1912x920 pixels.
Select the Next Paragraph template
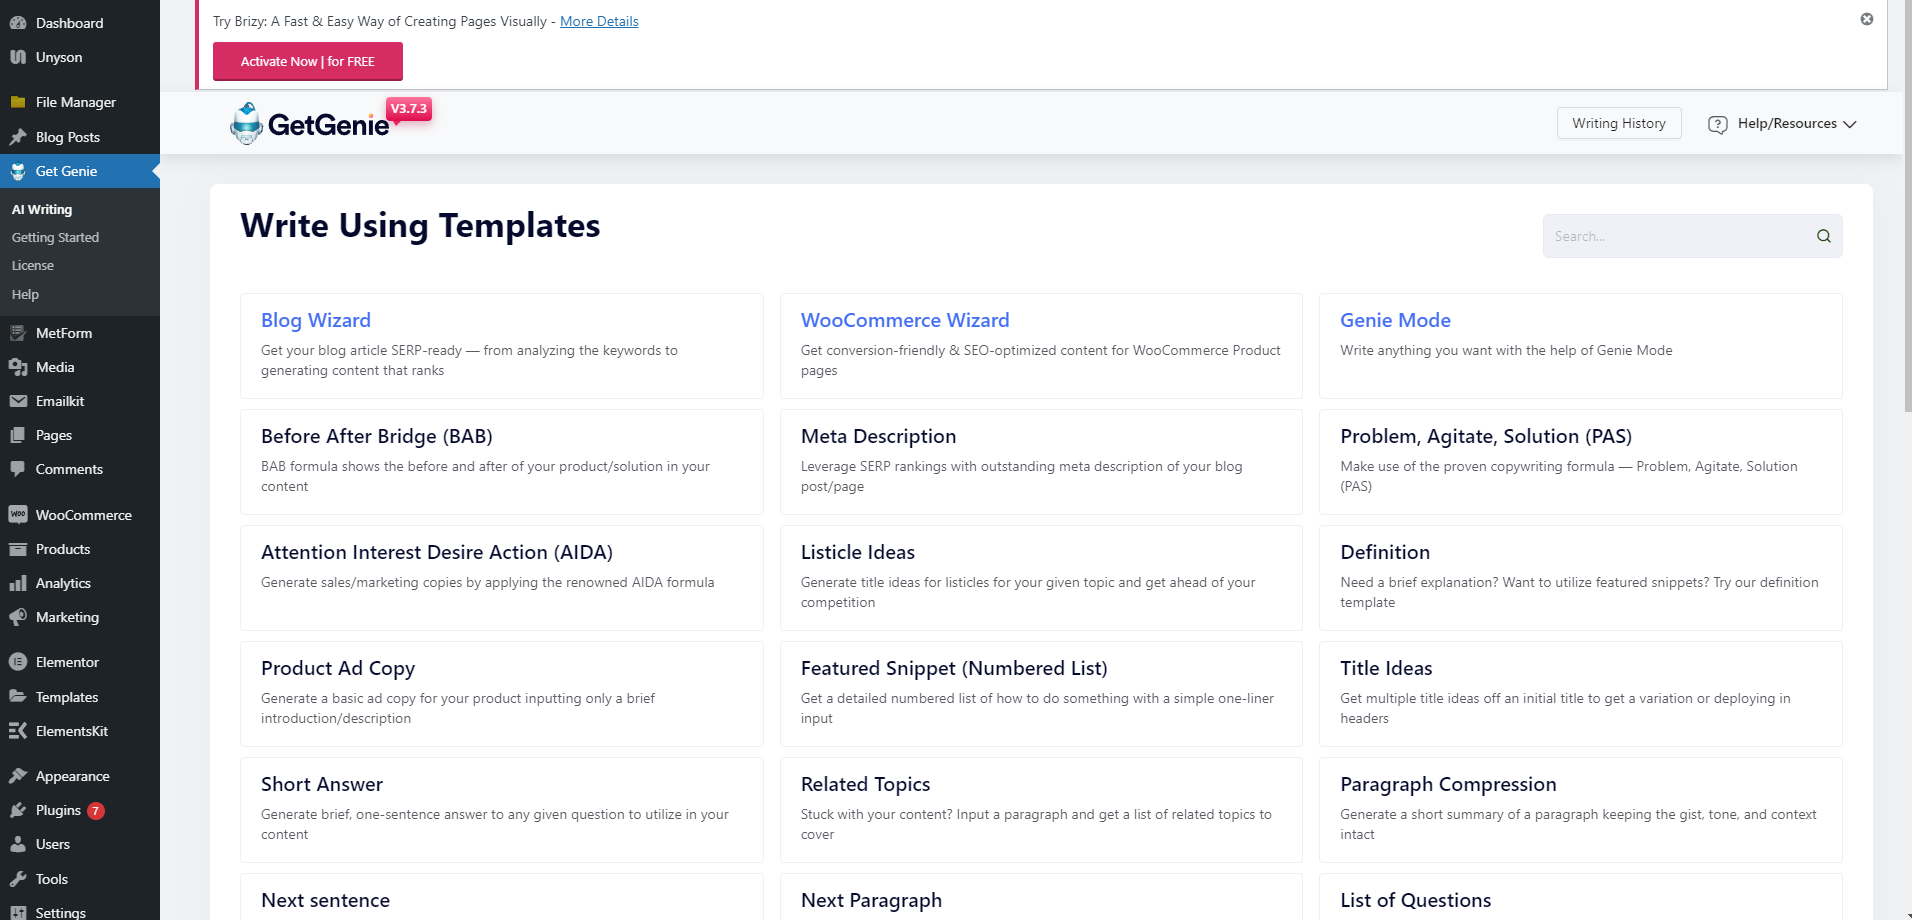click(1041, 897)
